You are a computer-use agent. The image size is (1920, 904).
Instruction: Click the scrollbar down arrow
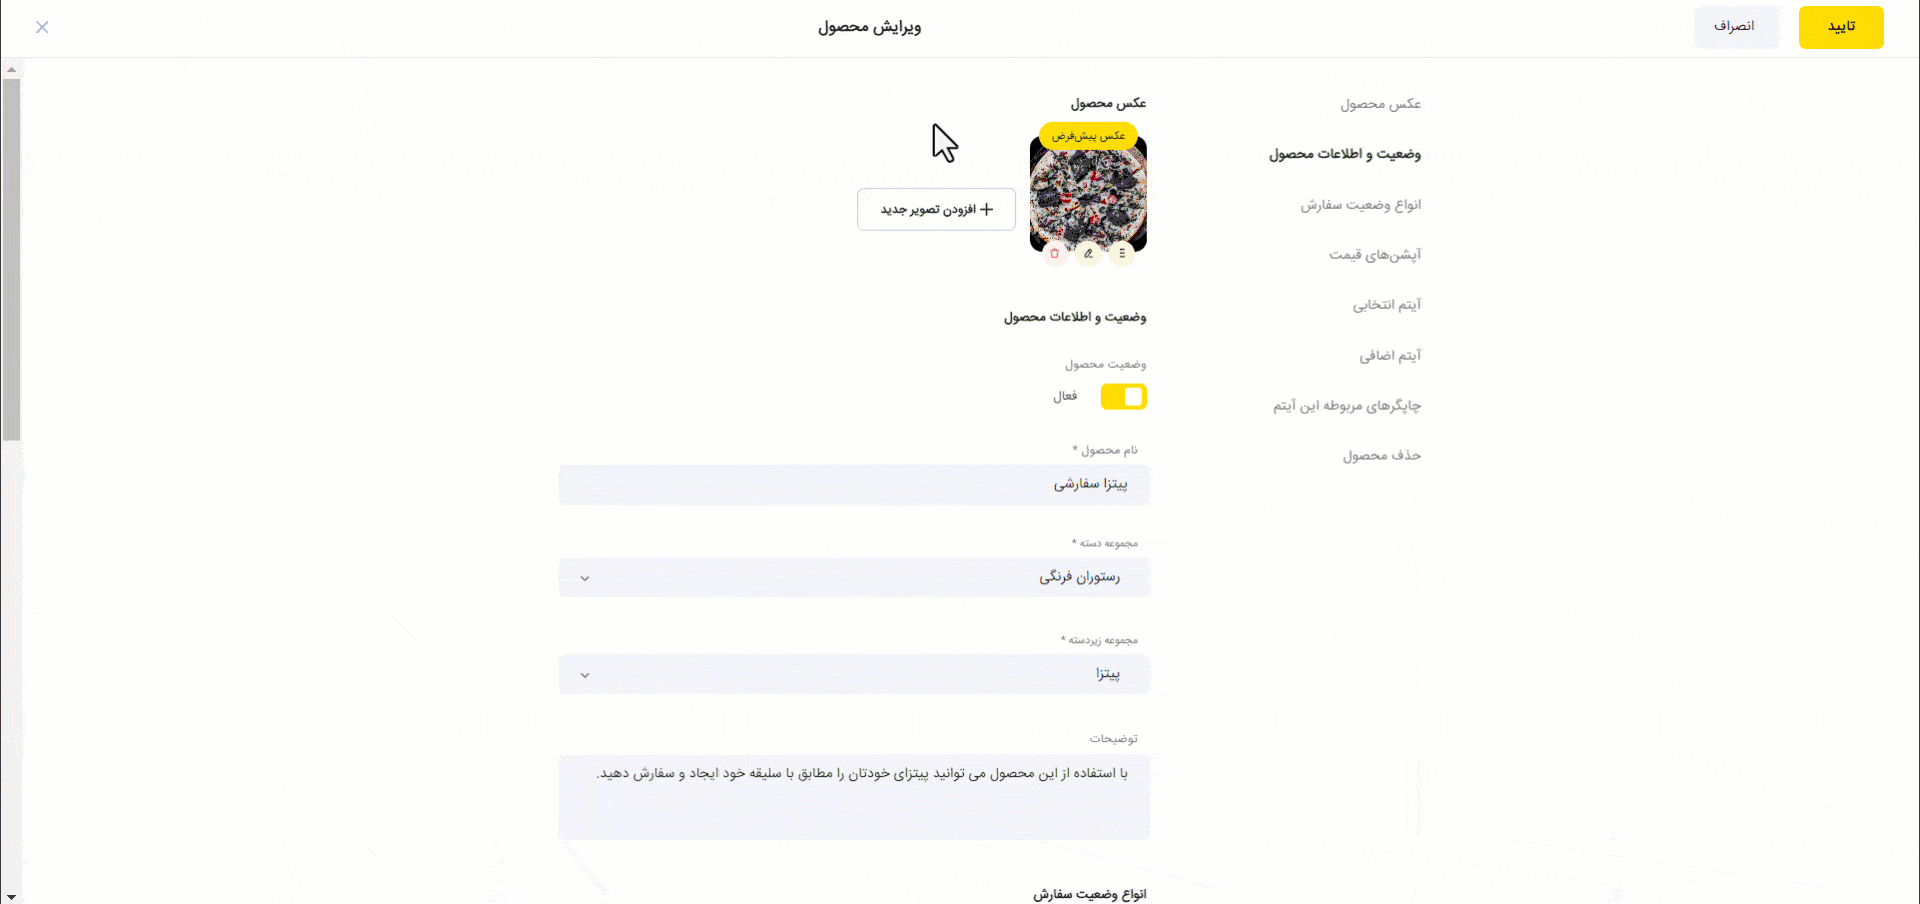point(11,897)
